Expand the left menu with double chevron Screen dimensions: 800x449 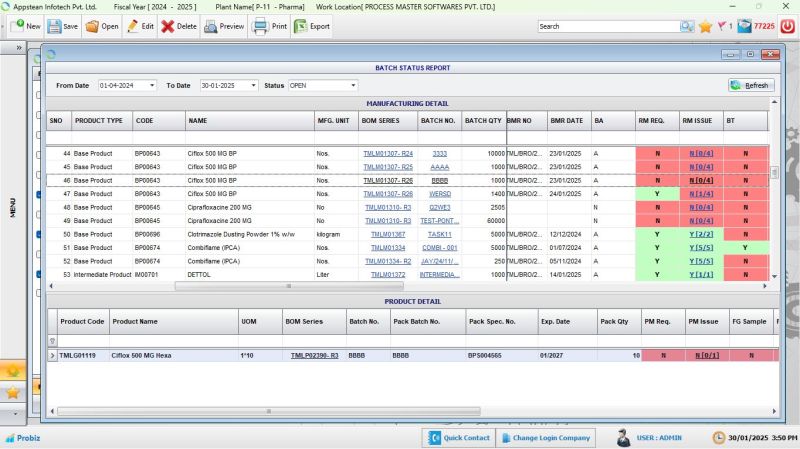click(x=19, y=48)
